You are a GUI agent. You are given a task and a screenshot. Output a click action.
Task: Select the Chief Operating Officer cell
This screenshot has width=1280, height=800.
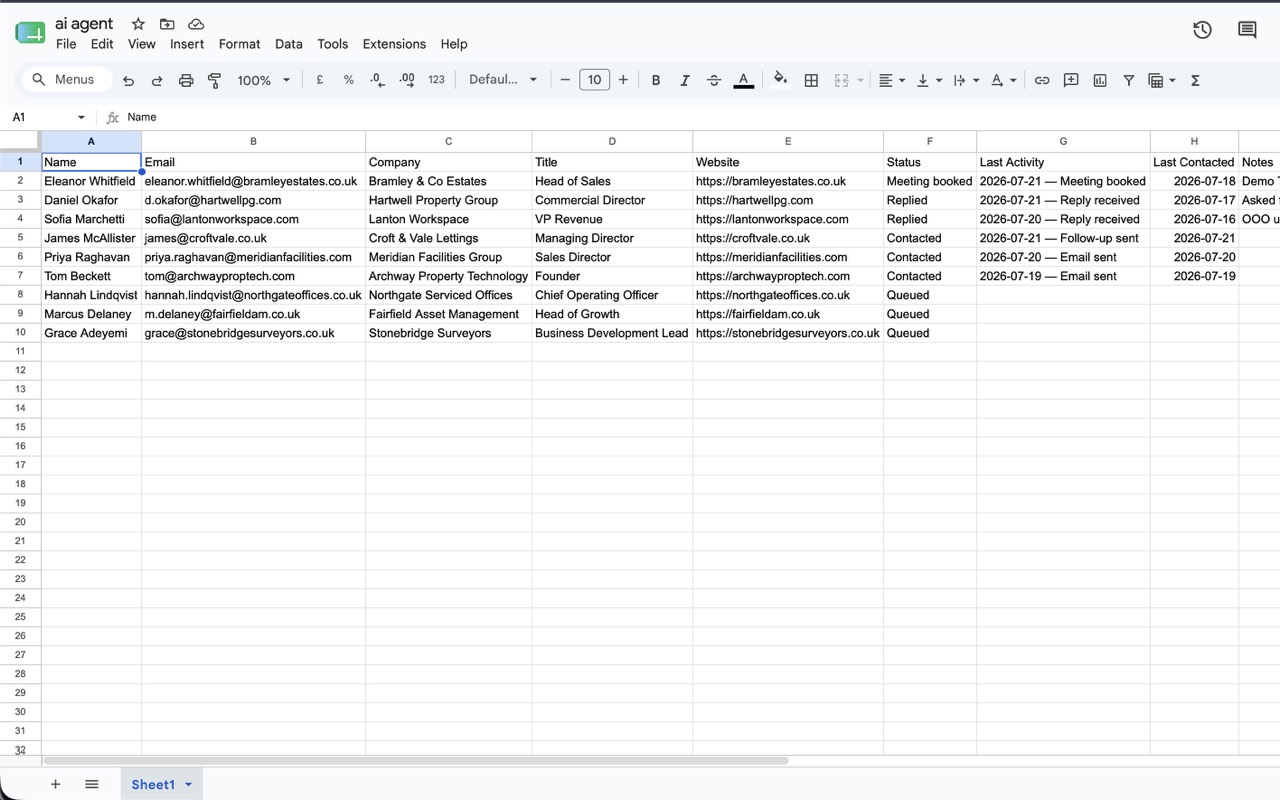tap(612, 295)
